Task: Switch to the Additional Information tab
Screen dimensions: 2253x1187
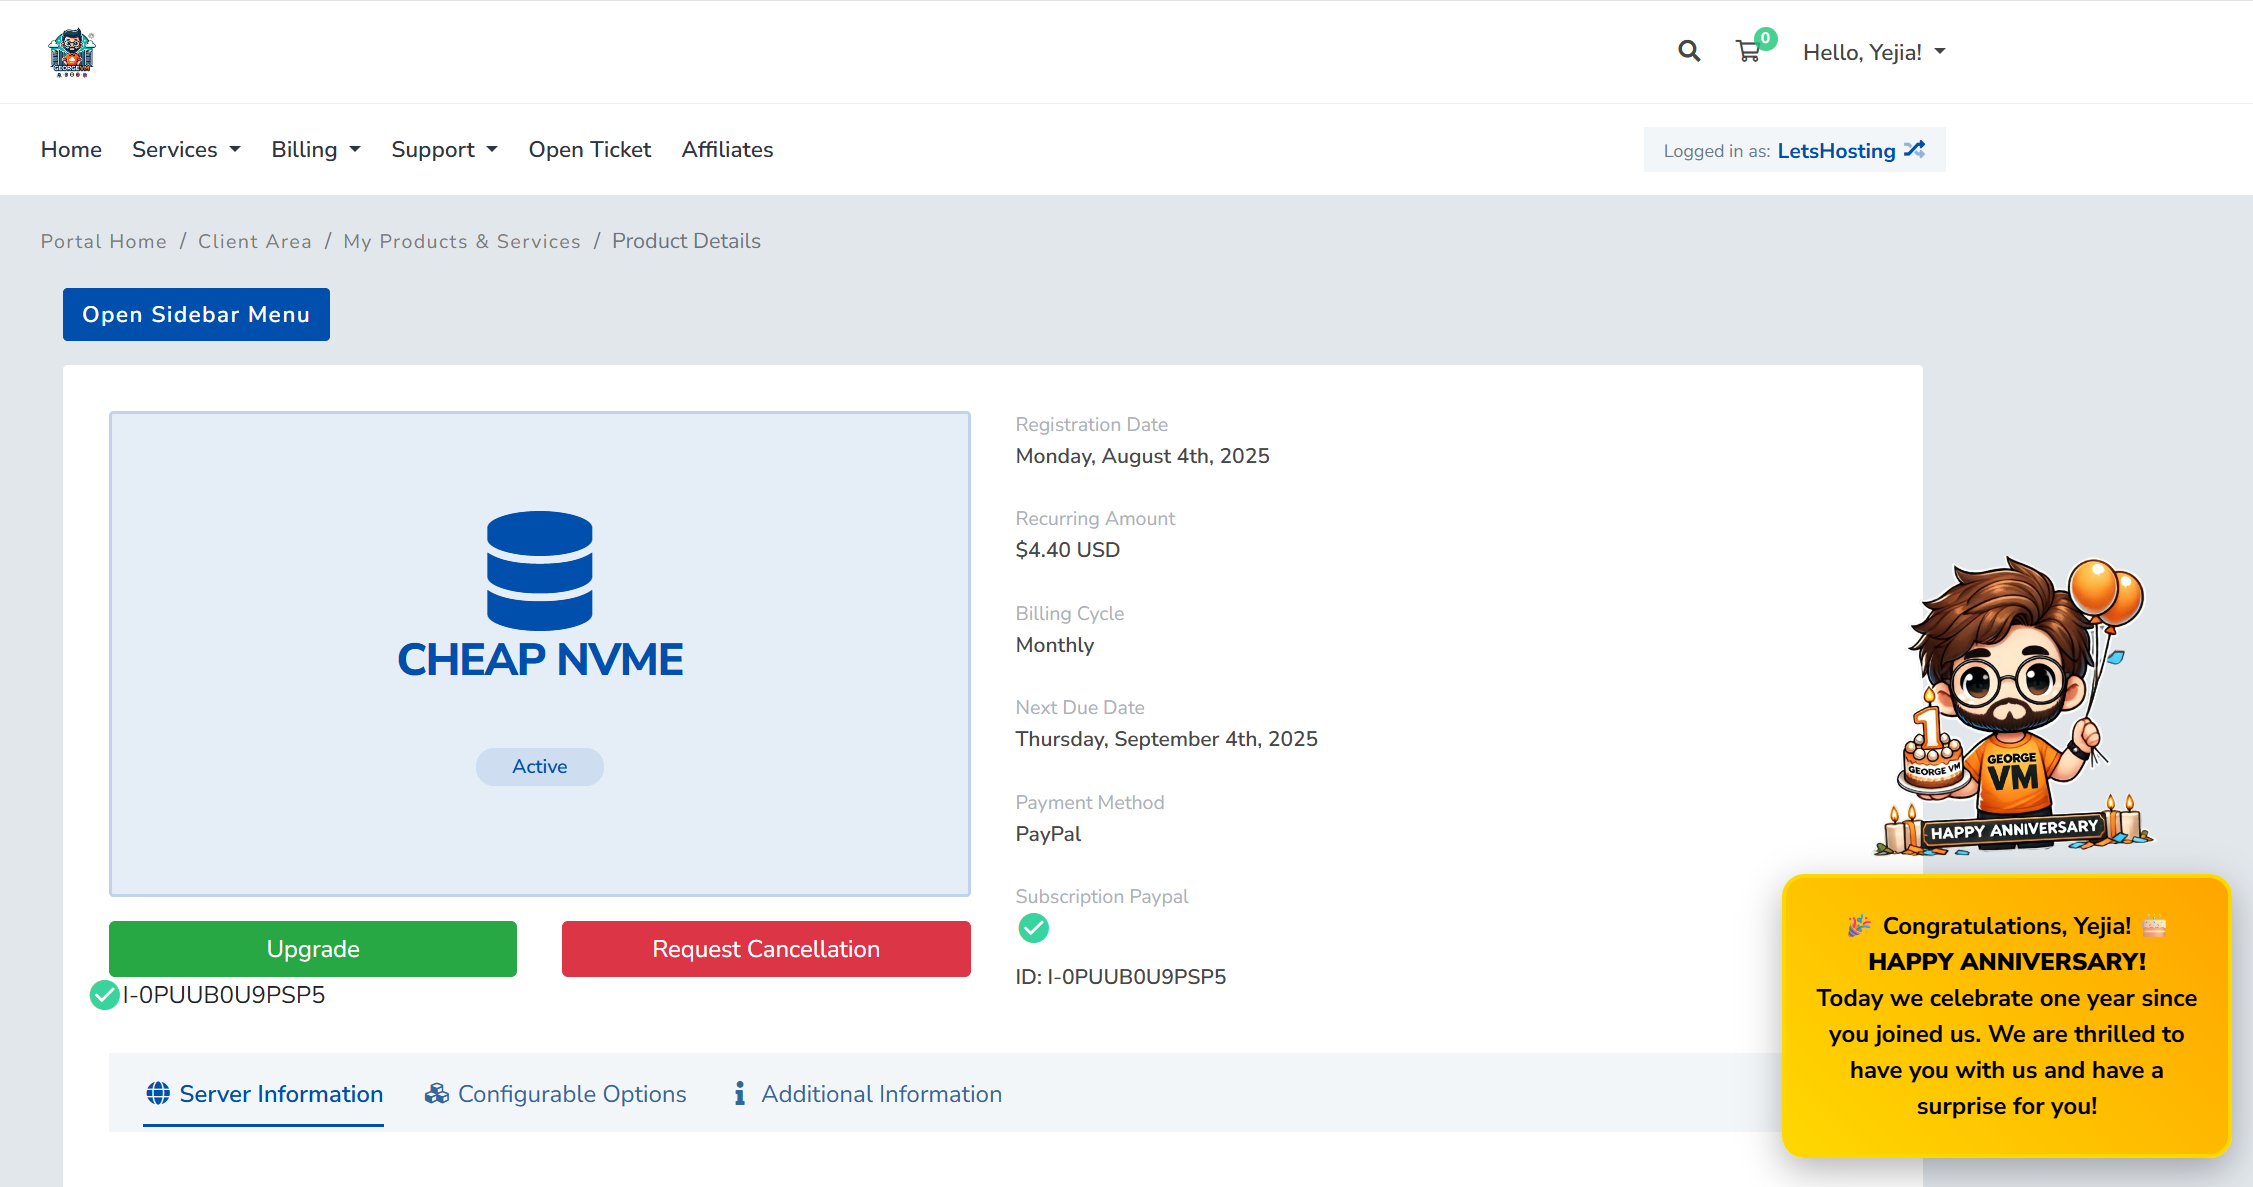Action: 867,1094
